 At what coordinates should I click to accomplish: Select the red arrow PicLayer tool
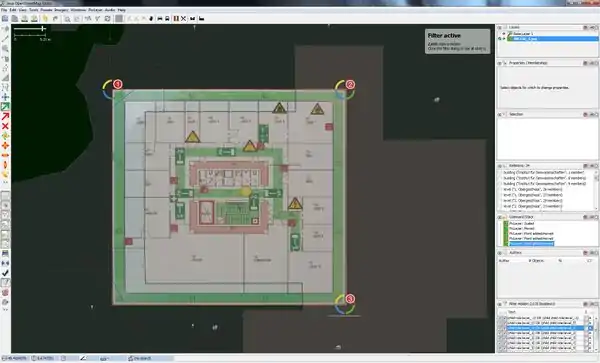(5, 116)
